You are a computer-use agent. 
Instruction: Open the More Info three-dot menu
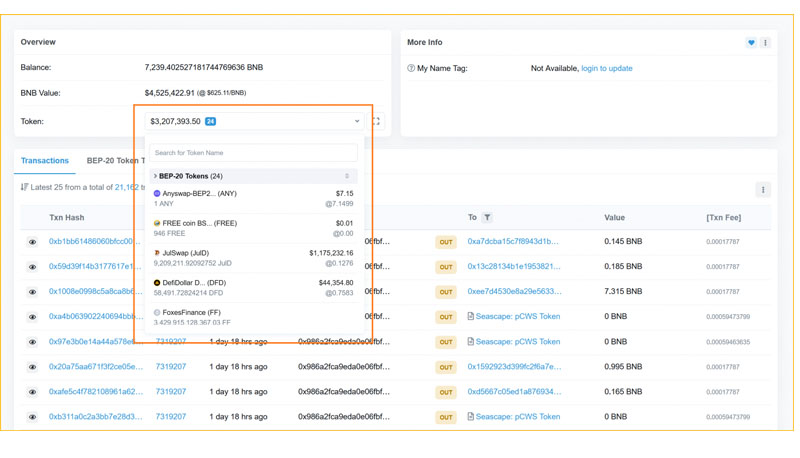coord(765,43)
